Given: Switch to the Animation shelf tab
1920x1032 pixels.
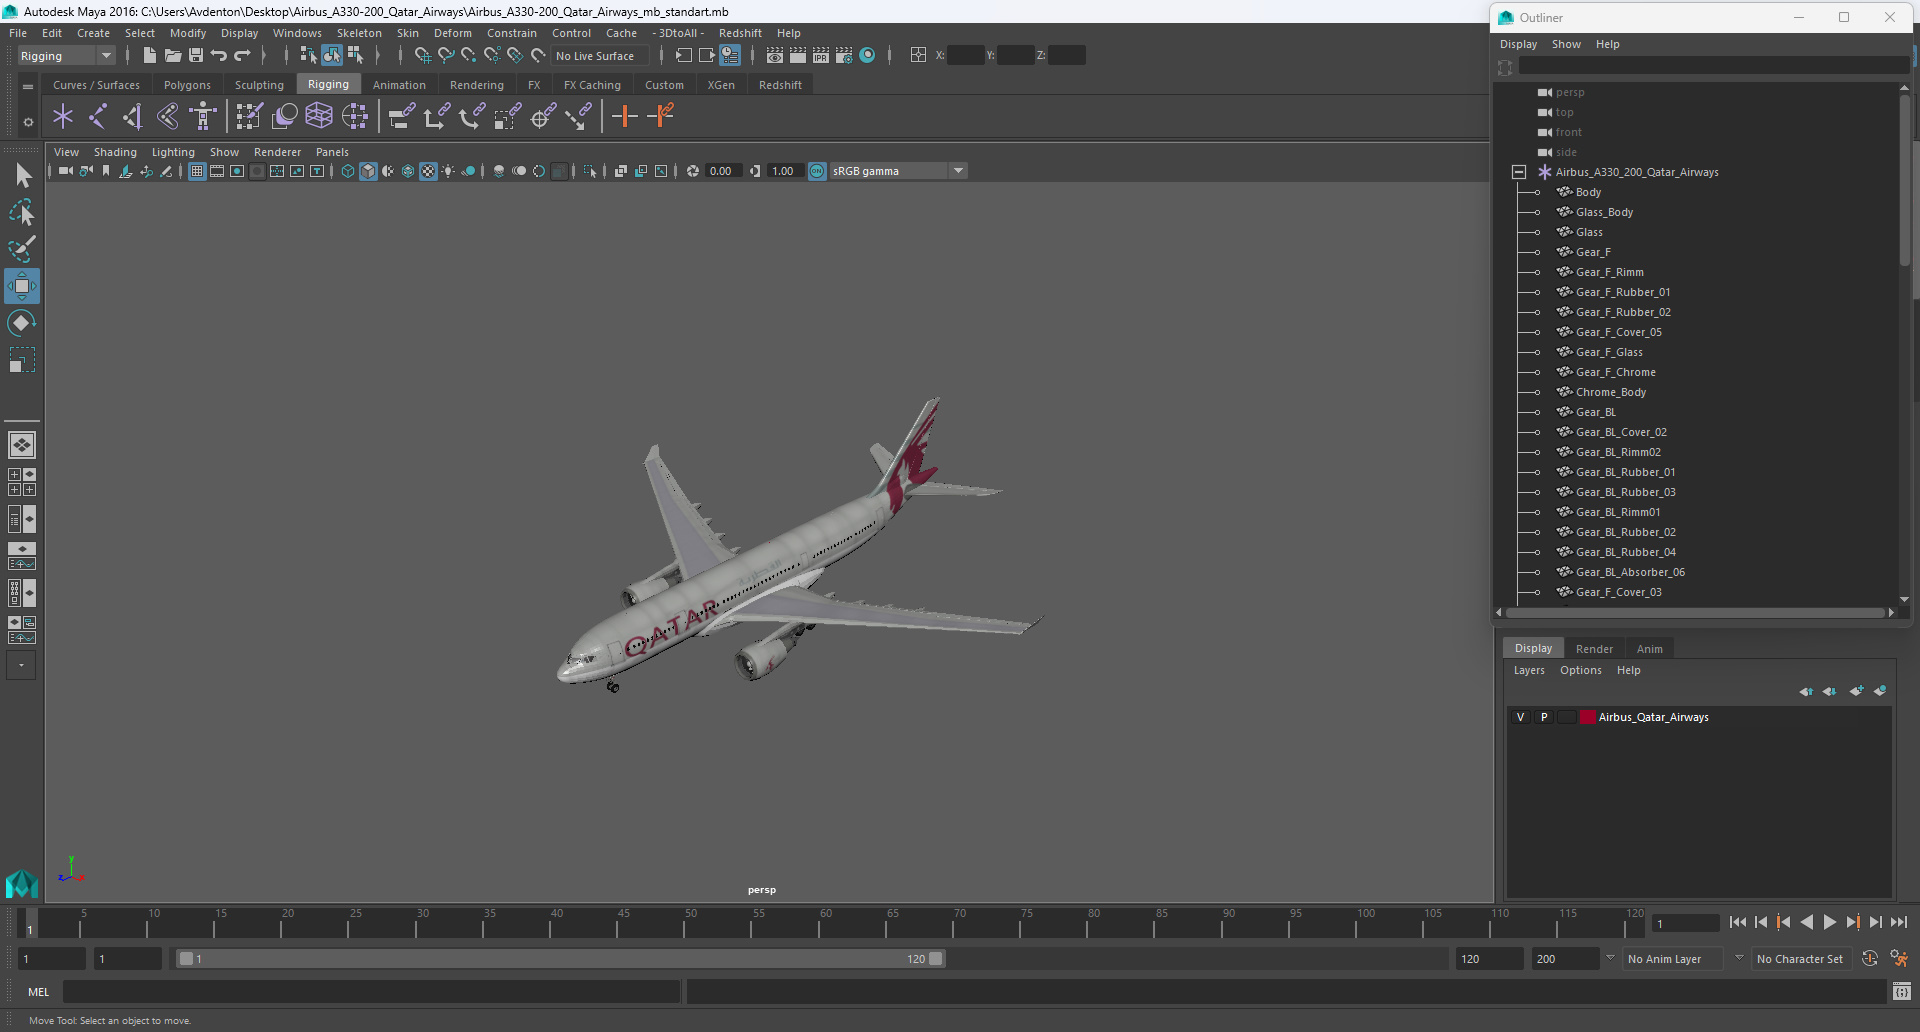Looking at the screenshot, I should coord(399,85).
